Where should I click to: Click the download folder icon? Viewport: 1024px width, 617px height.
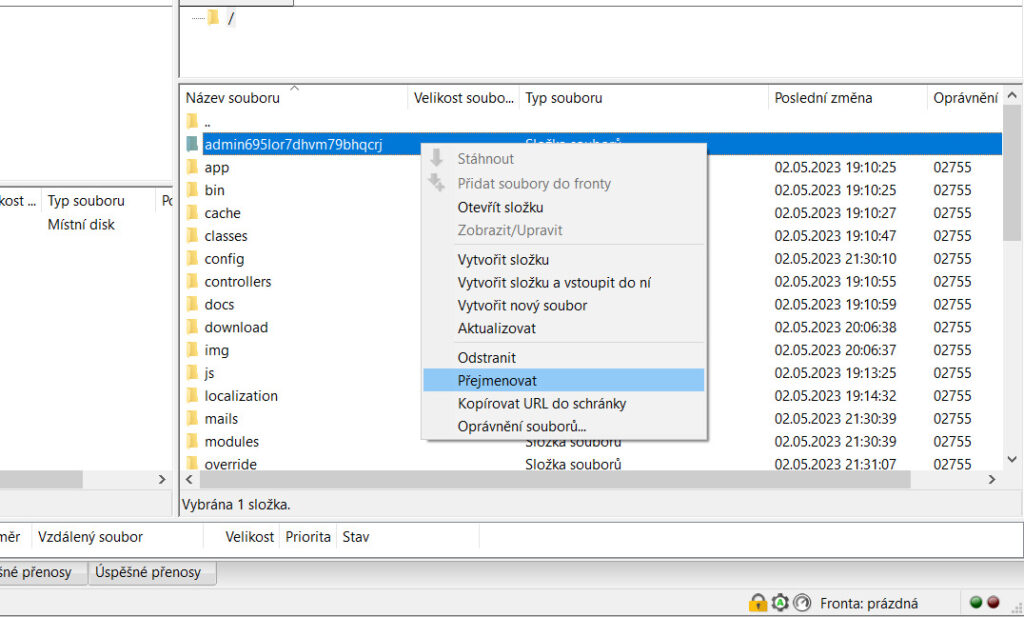tap(192, 326)
